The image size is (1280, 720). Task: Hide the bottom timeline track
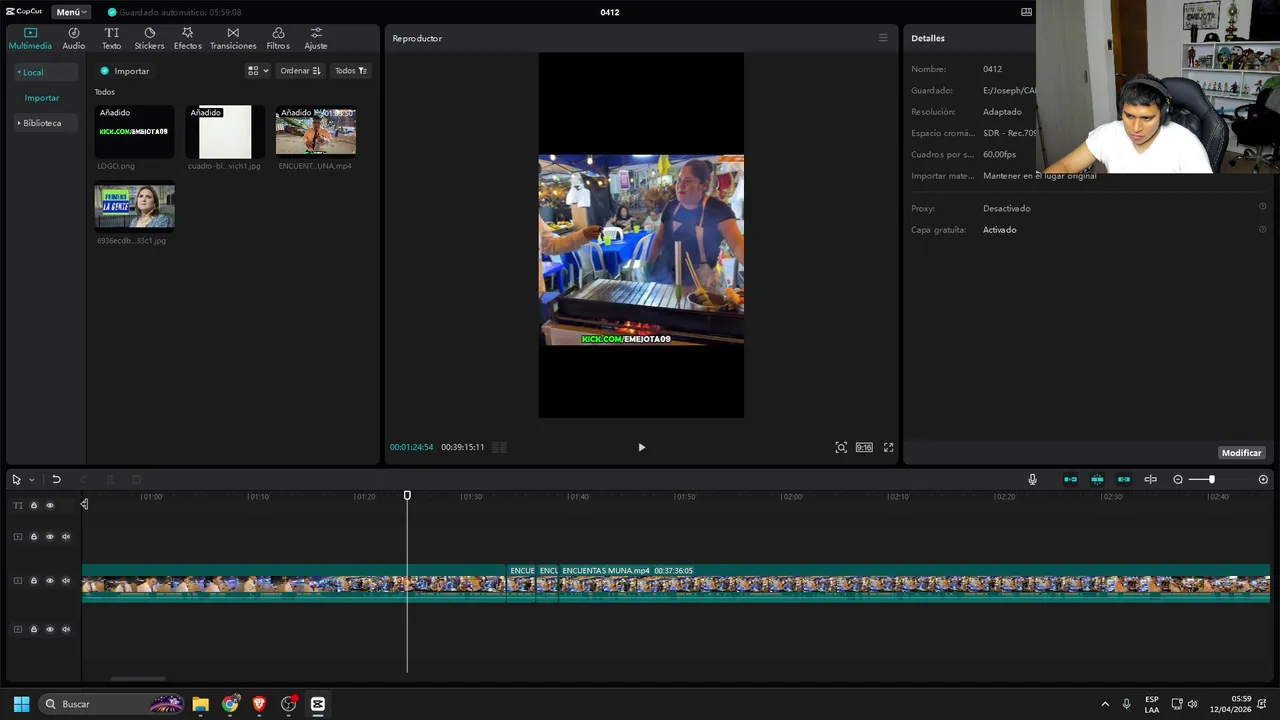click(50, 629)
